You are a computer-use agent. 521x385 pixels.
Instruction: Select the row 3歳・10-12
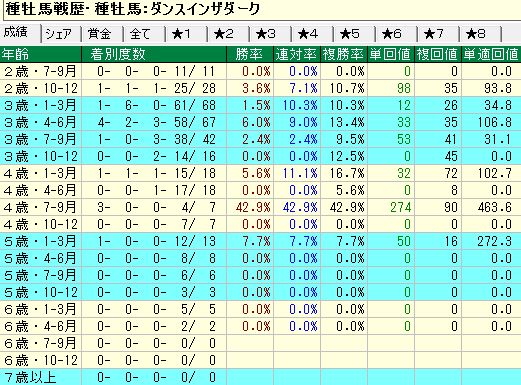(260, 156)
